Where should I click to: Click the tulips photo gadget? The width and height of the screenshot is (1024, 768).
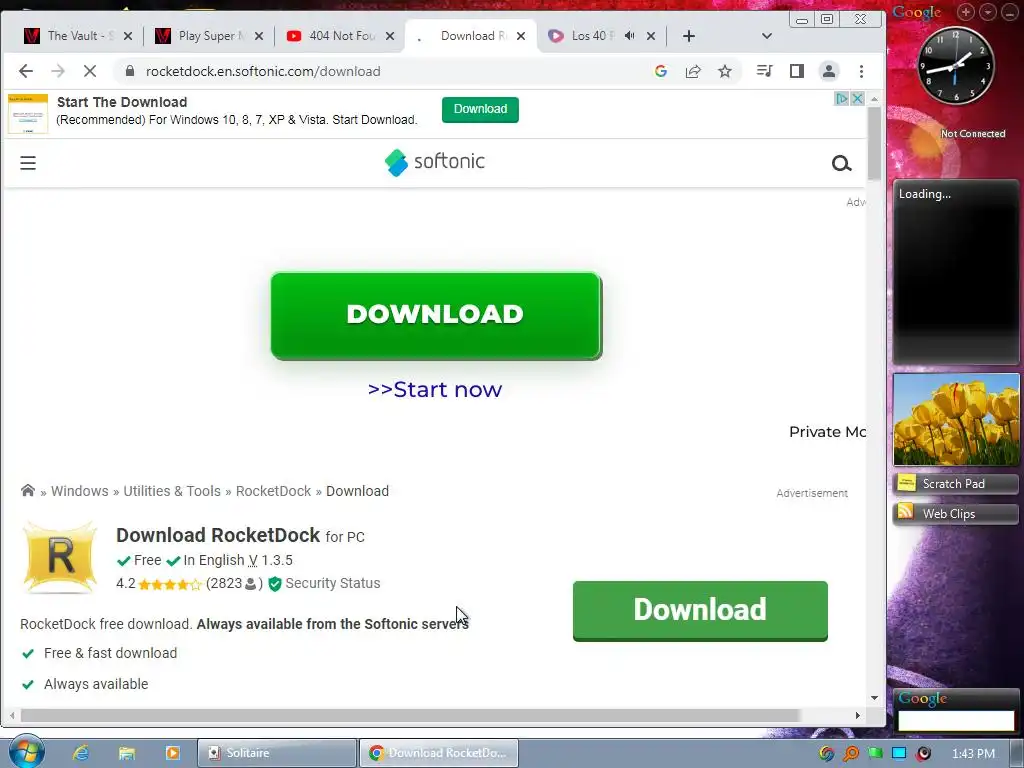coord(956,419)
